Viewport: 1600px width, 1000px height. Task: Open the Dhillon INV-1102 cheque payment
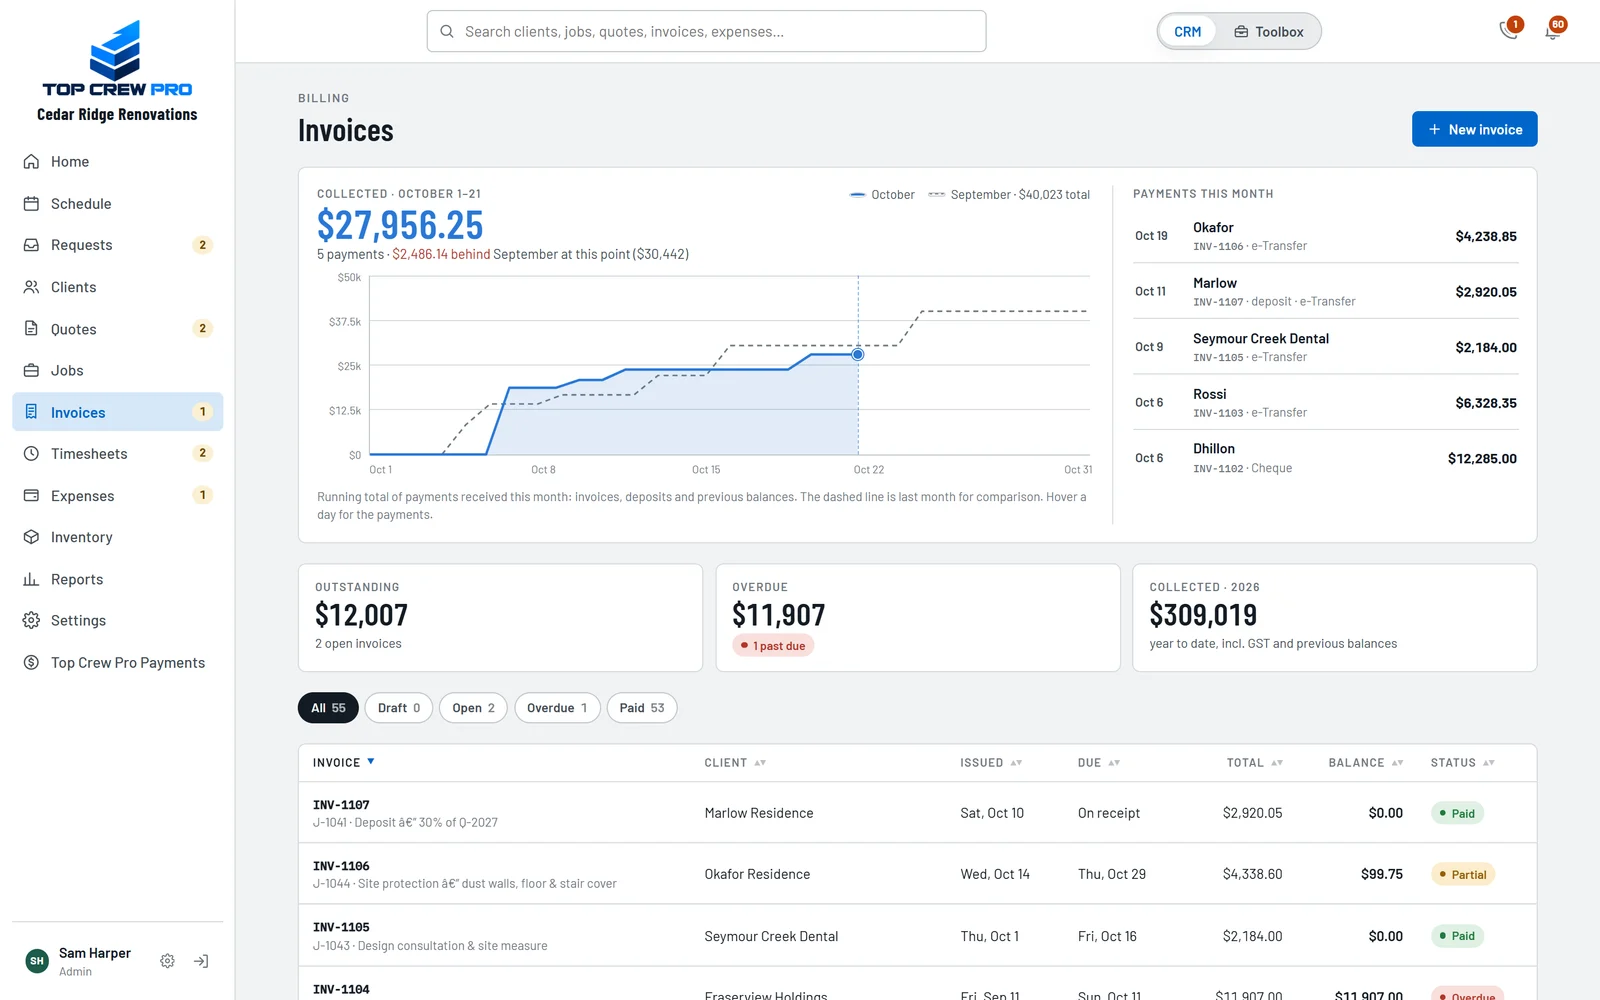click(1325, 458)
